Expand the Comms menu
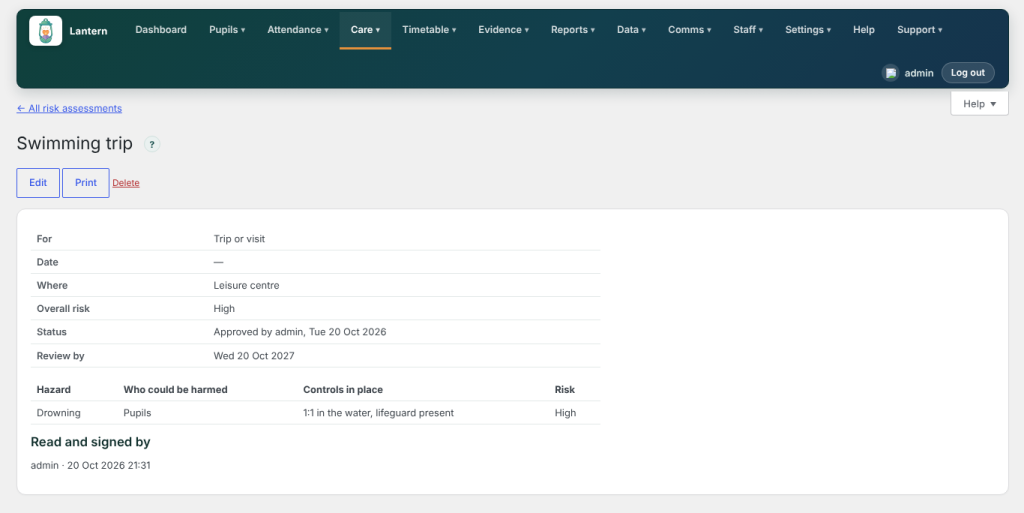 click(x=689, y=30)
